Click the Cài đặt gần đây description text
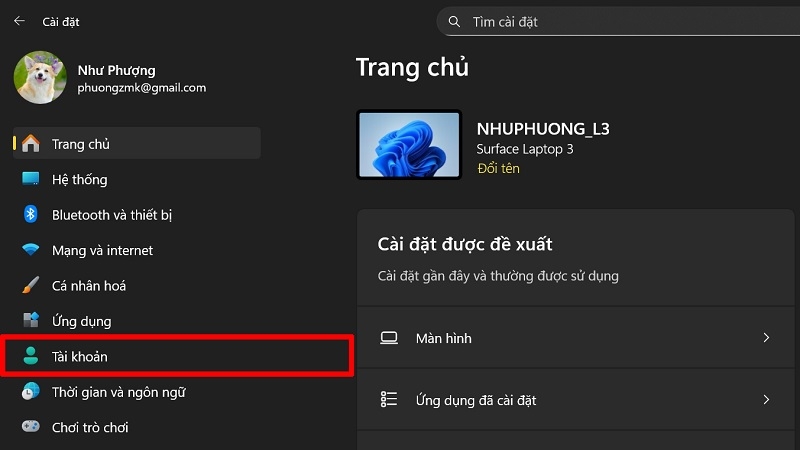 click(x=498, y=276)
